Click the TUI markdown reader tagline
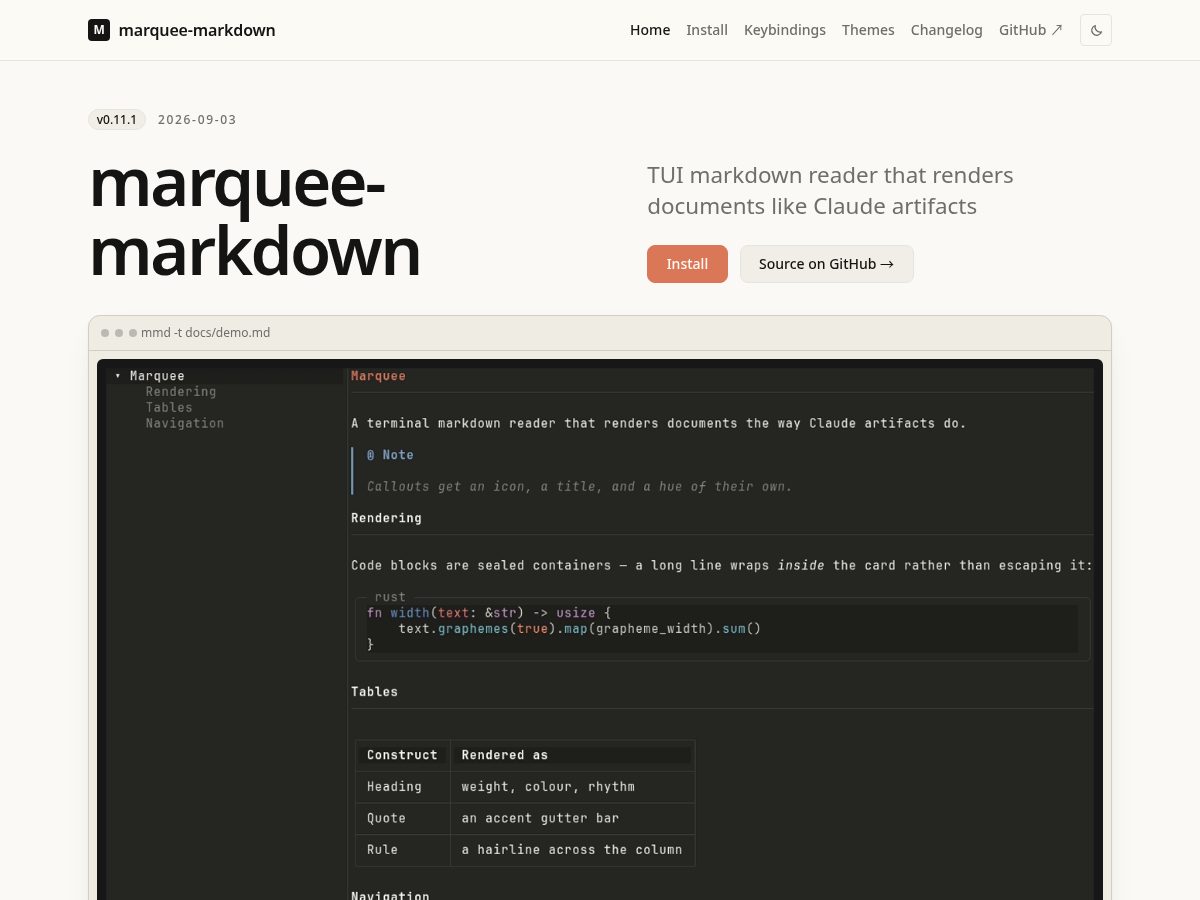 point(830,191)
